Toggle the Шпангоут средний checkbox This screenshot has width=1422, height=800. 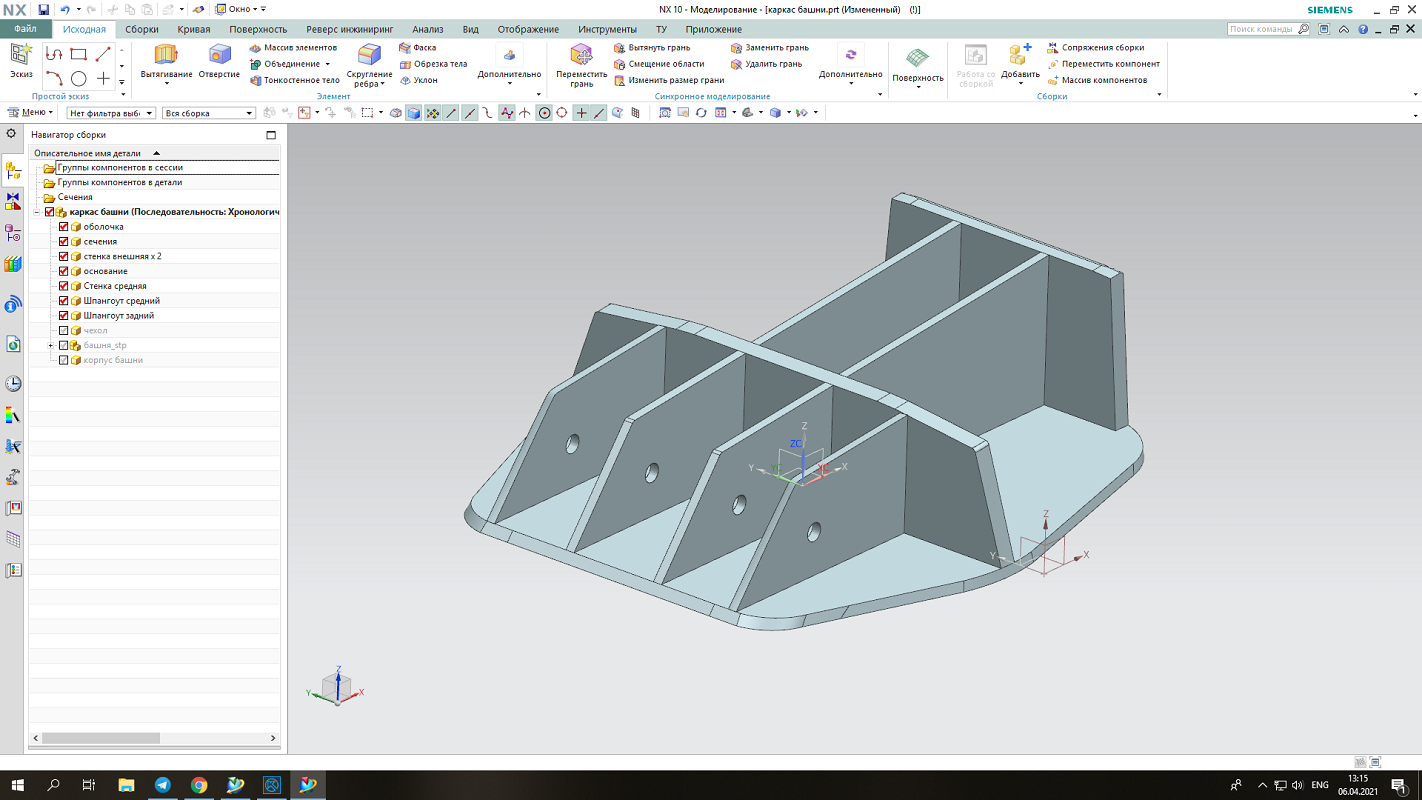[64, 301]
